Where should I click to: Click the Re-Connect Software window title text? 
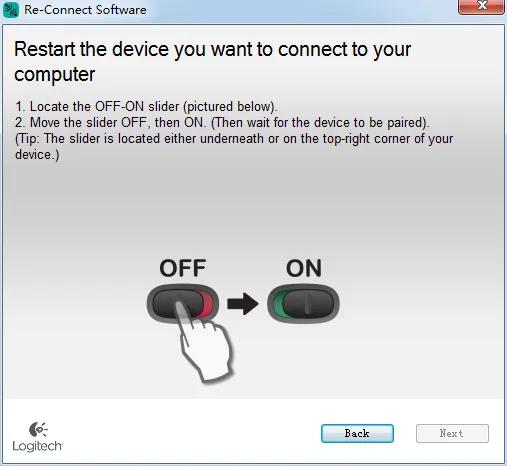point(85,10)
